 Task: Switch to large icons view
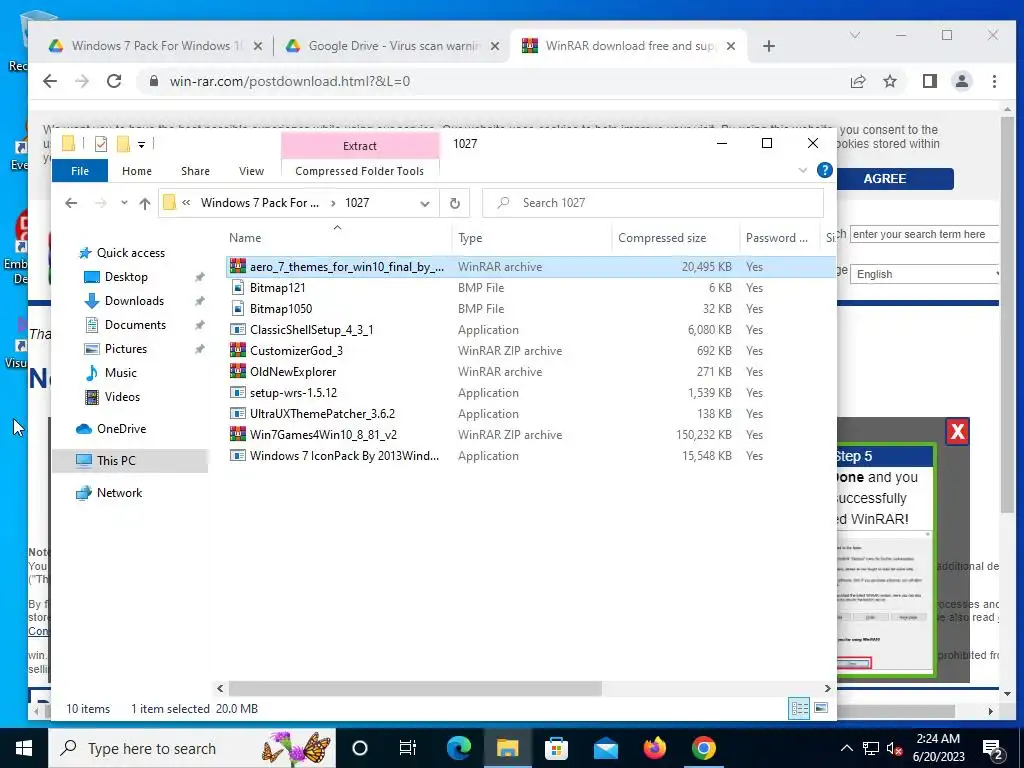[x=822, y=708]
